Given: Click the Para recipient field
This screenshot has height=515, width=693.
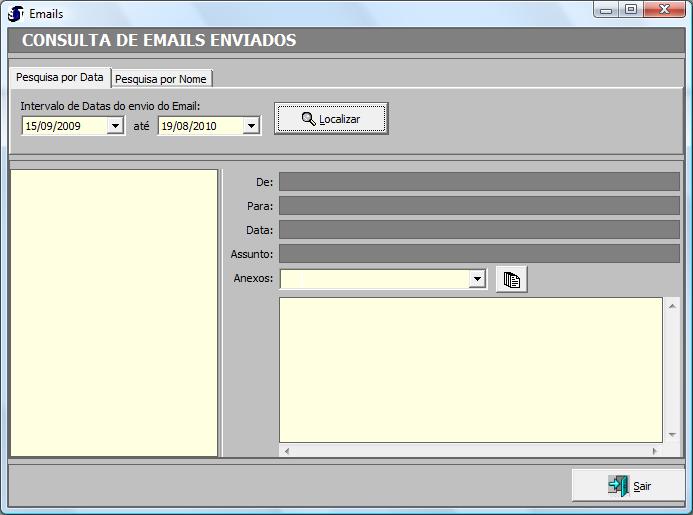Looking at the screenshot, I should 478,206.
